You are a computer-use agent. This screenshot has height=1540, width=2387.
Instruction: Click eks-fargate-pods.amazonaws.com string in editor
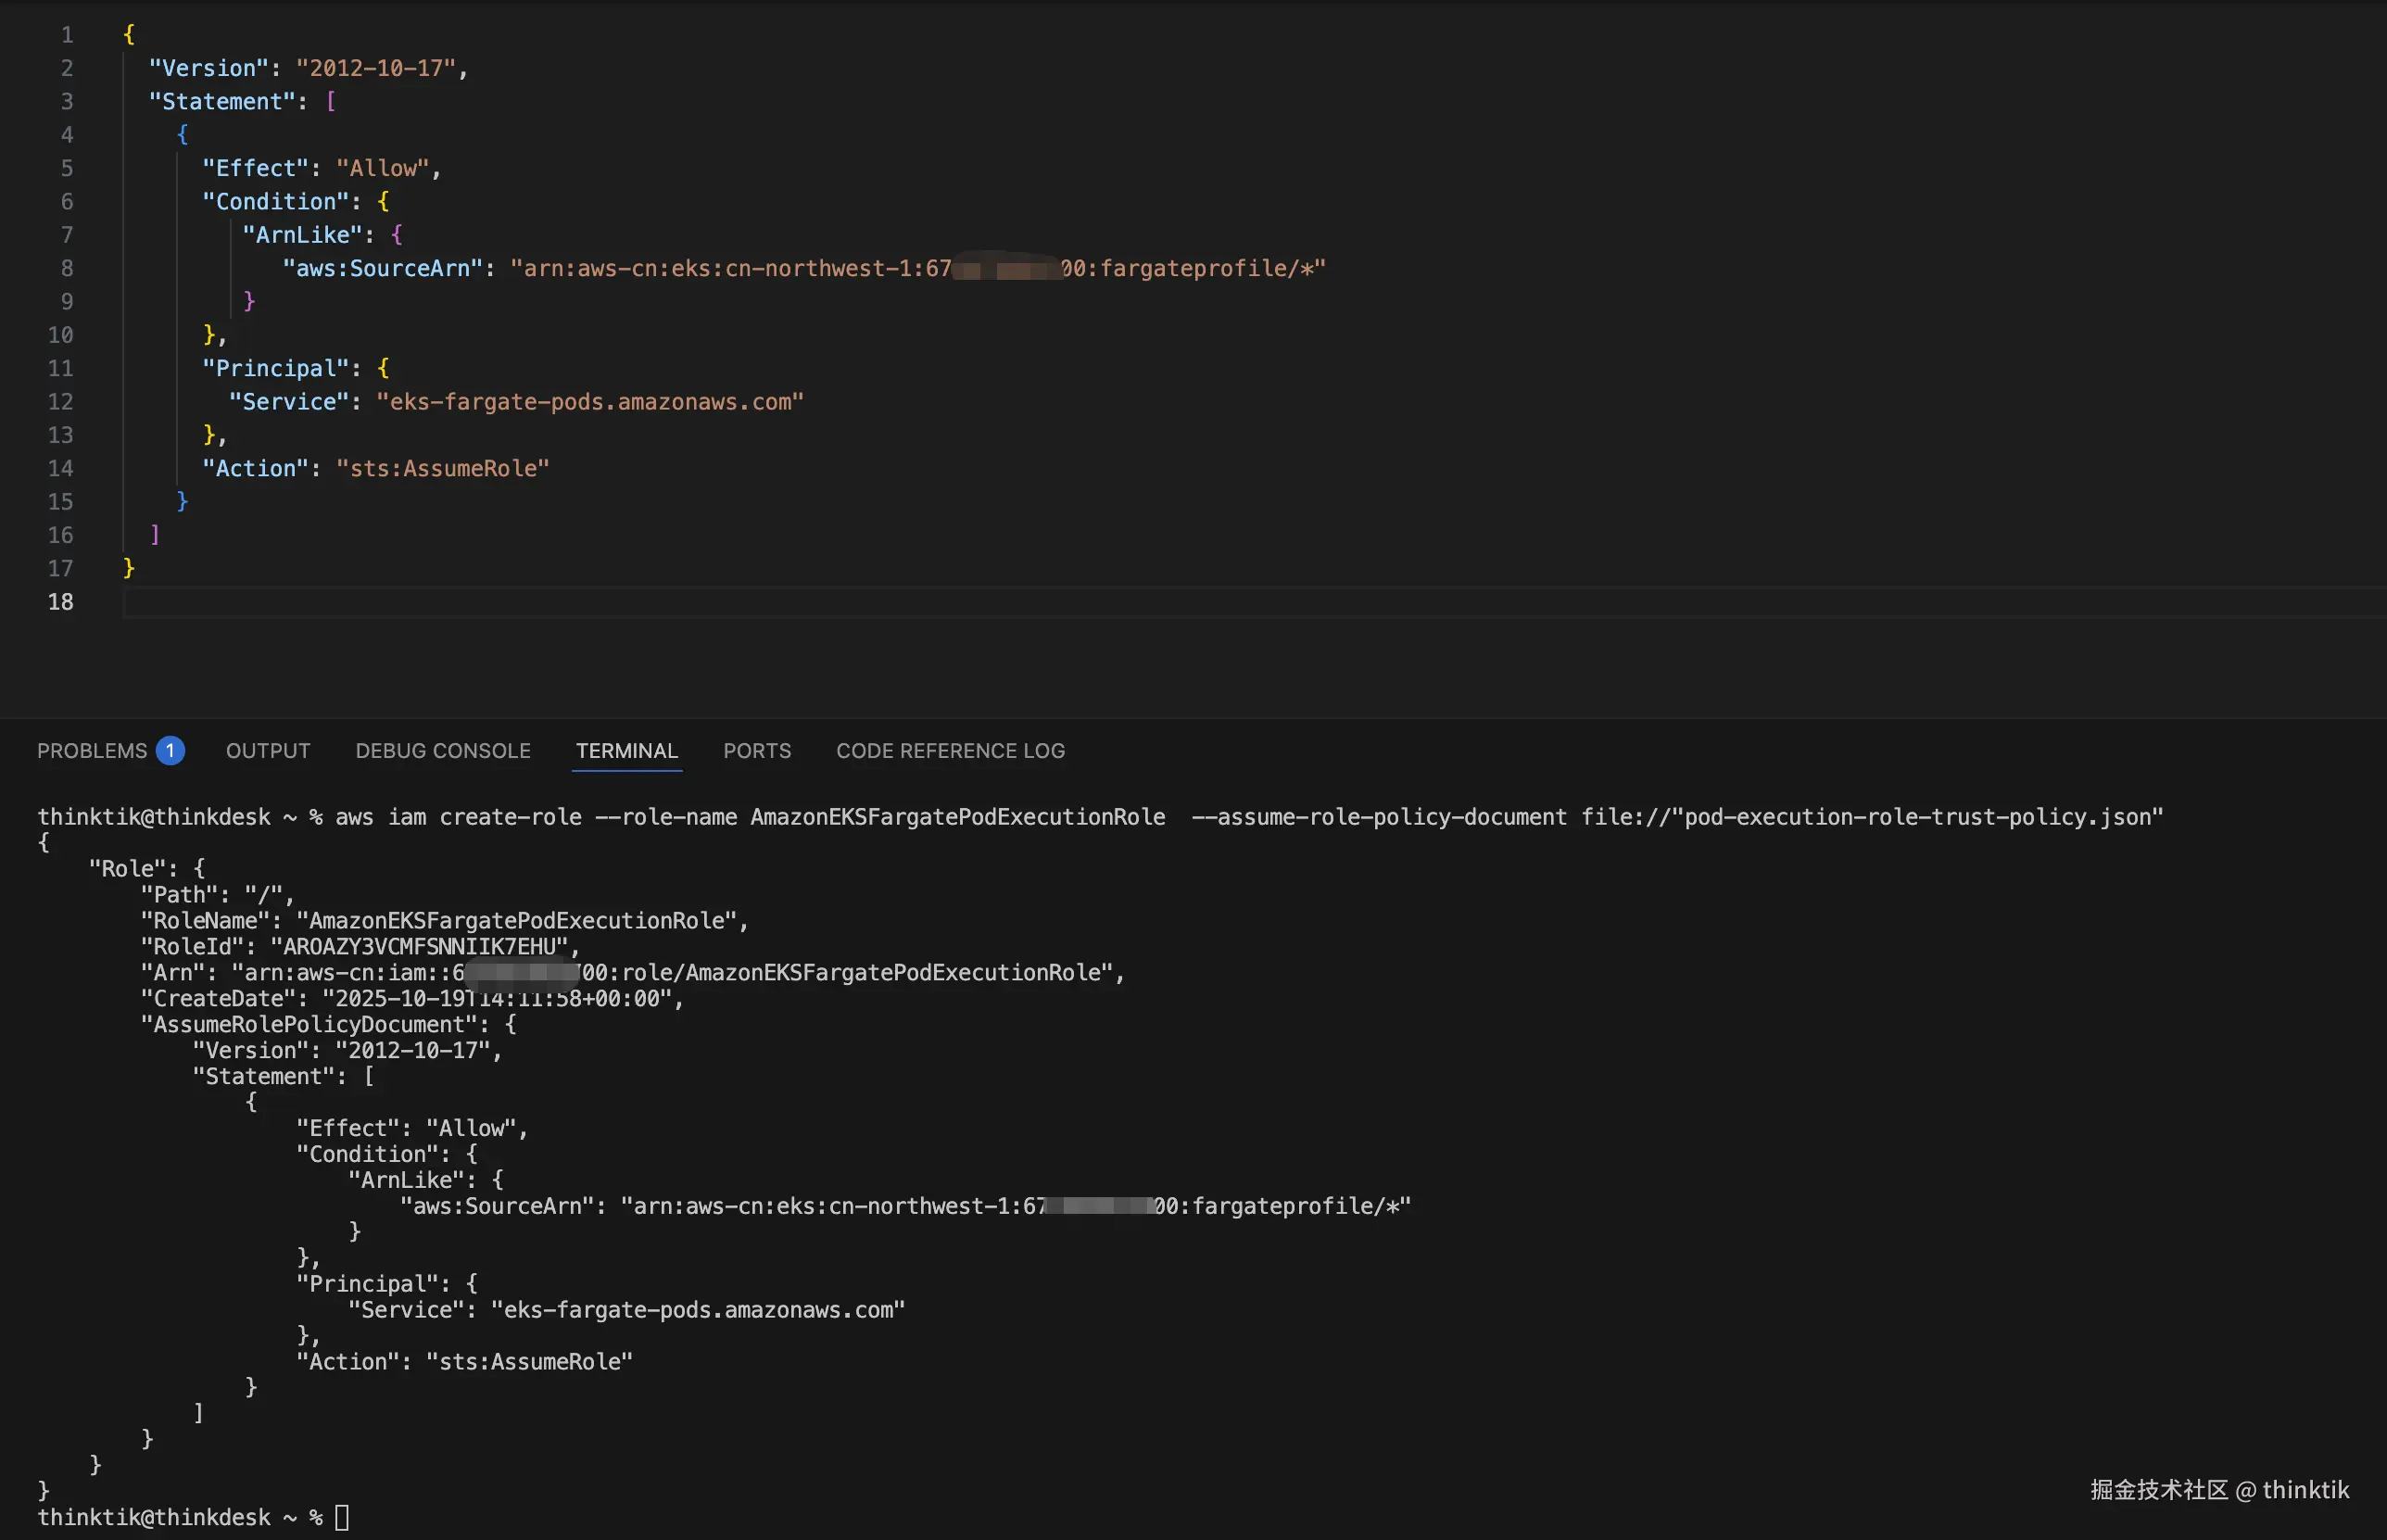(590, 402)
